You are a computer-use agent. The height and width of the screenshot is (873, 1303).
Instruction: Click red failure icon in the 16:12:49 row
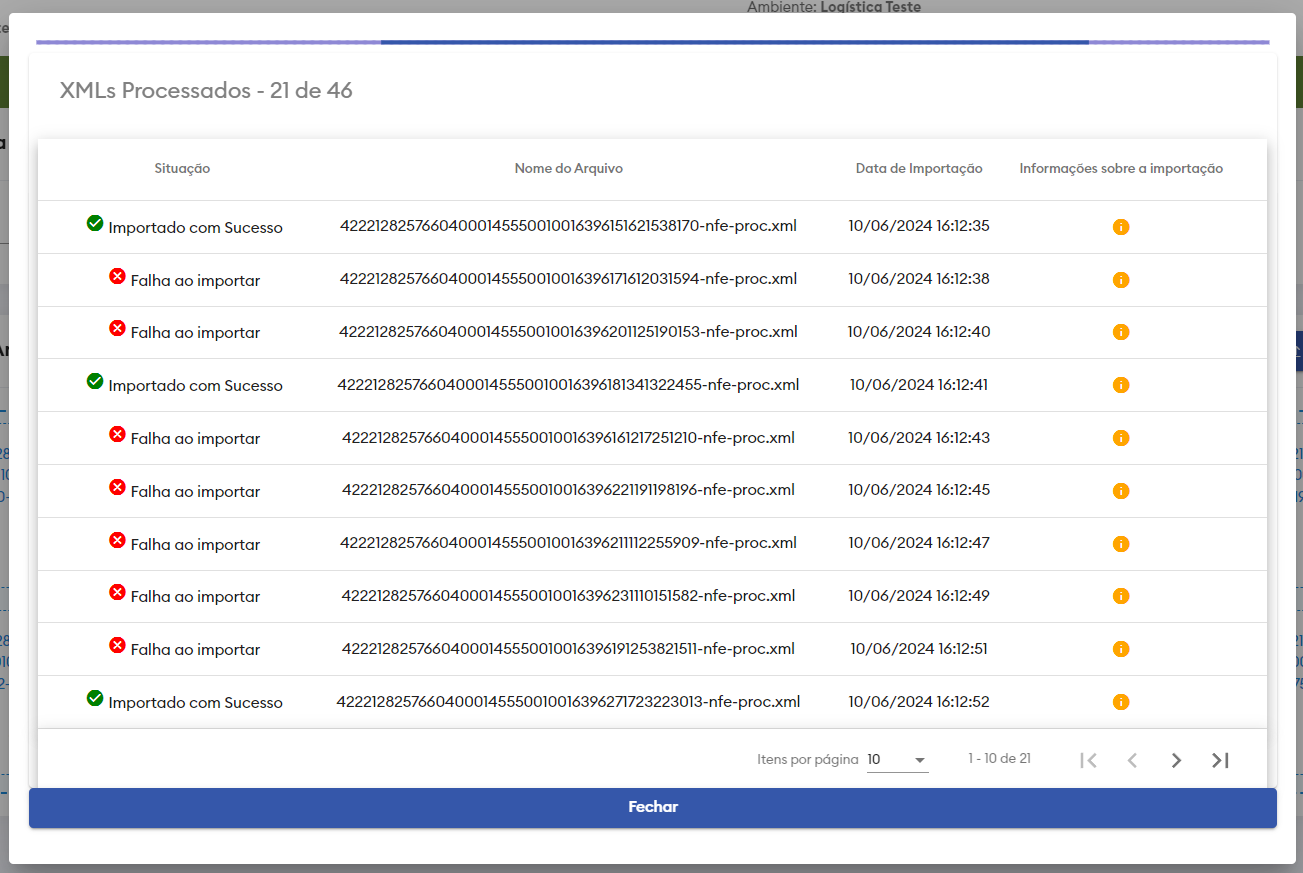(117, 592)
